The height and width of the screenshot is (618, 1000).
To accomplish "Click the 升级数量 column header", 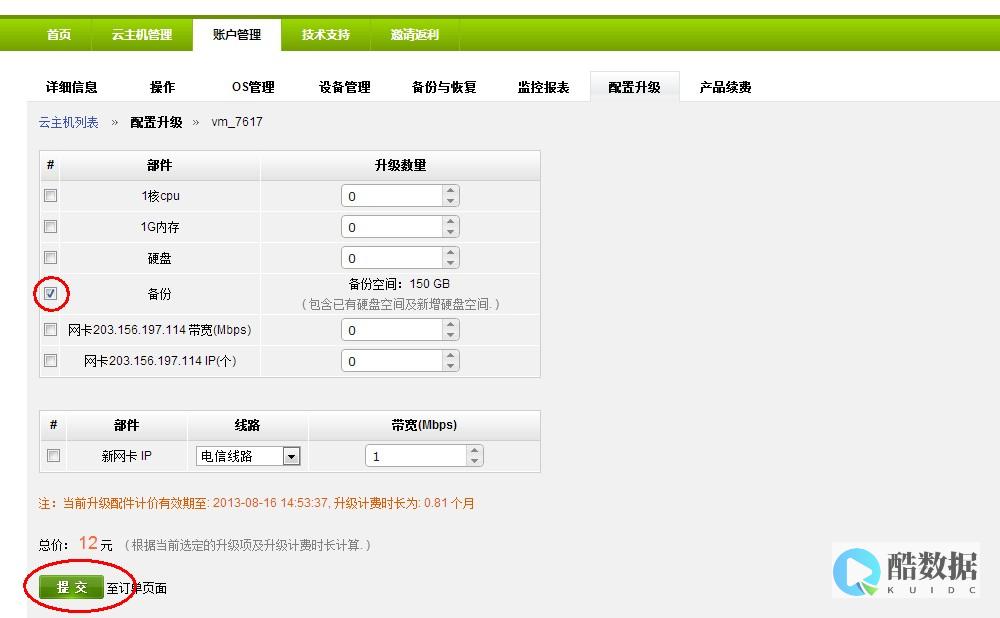I will tap(401, 165).
